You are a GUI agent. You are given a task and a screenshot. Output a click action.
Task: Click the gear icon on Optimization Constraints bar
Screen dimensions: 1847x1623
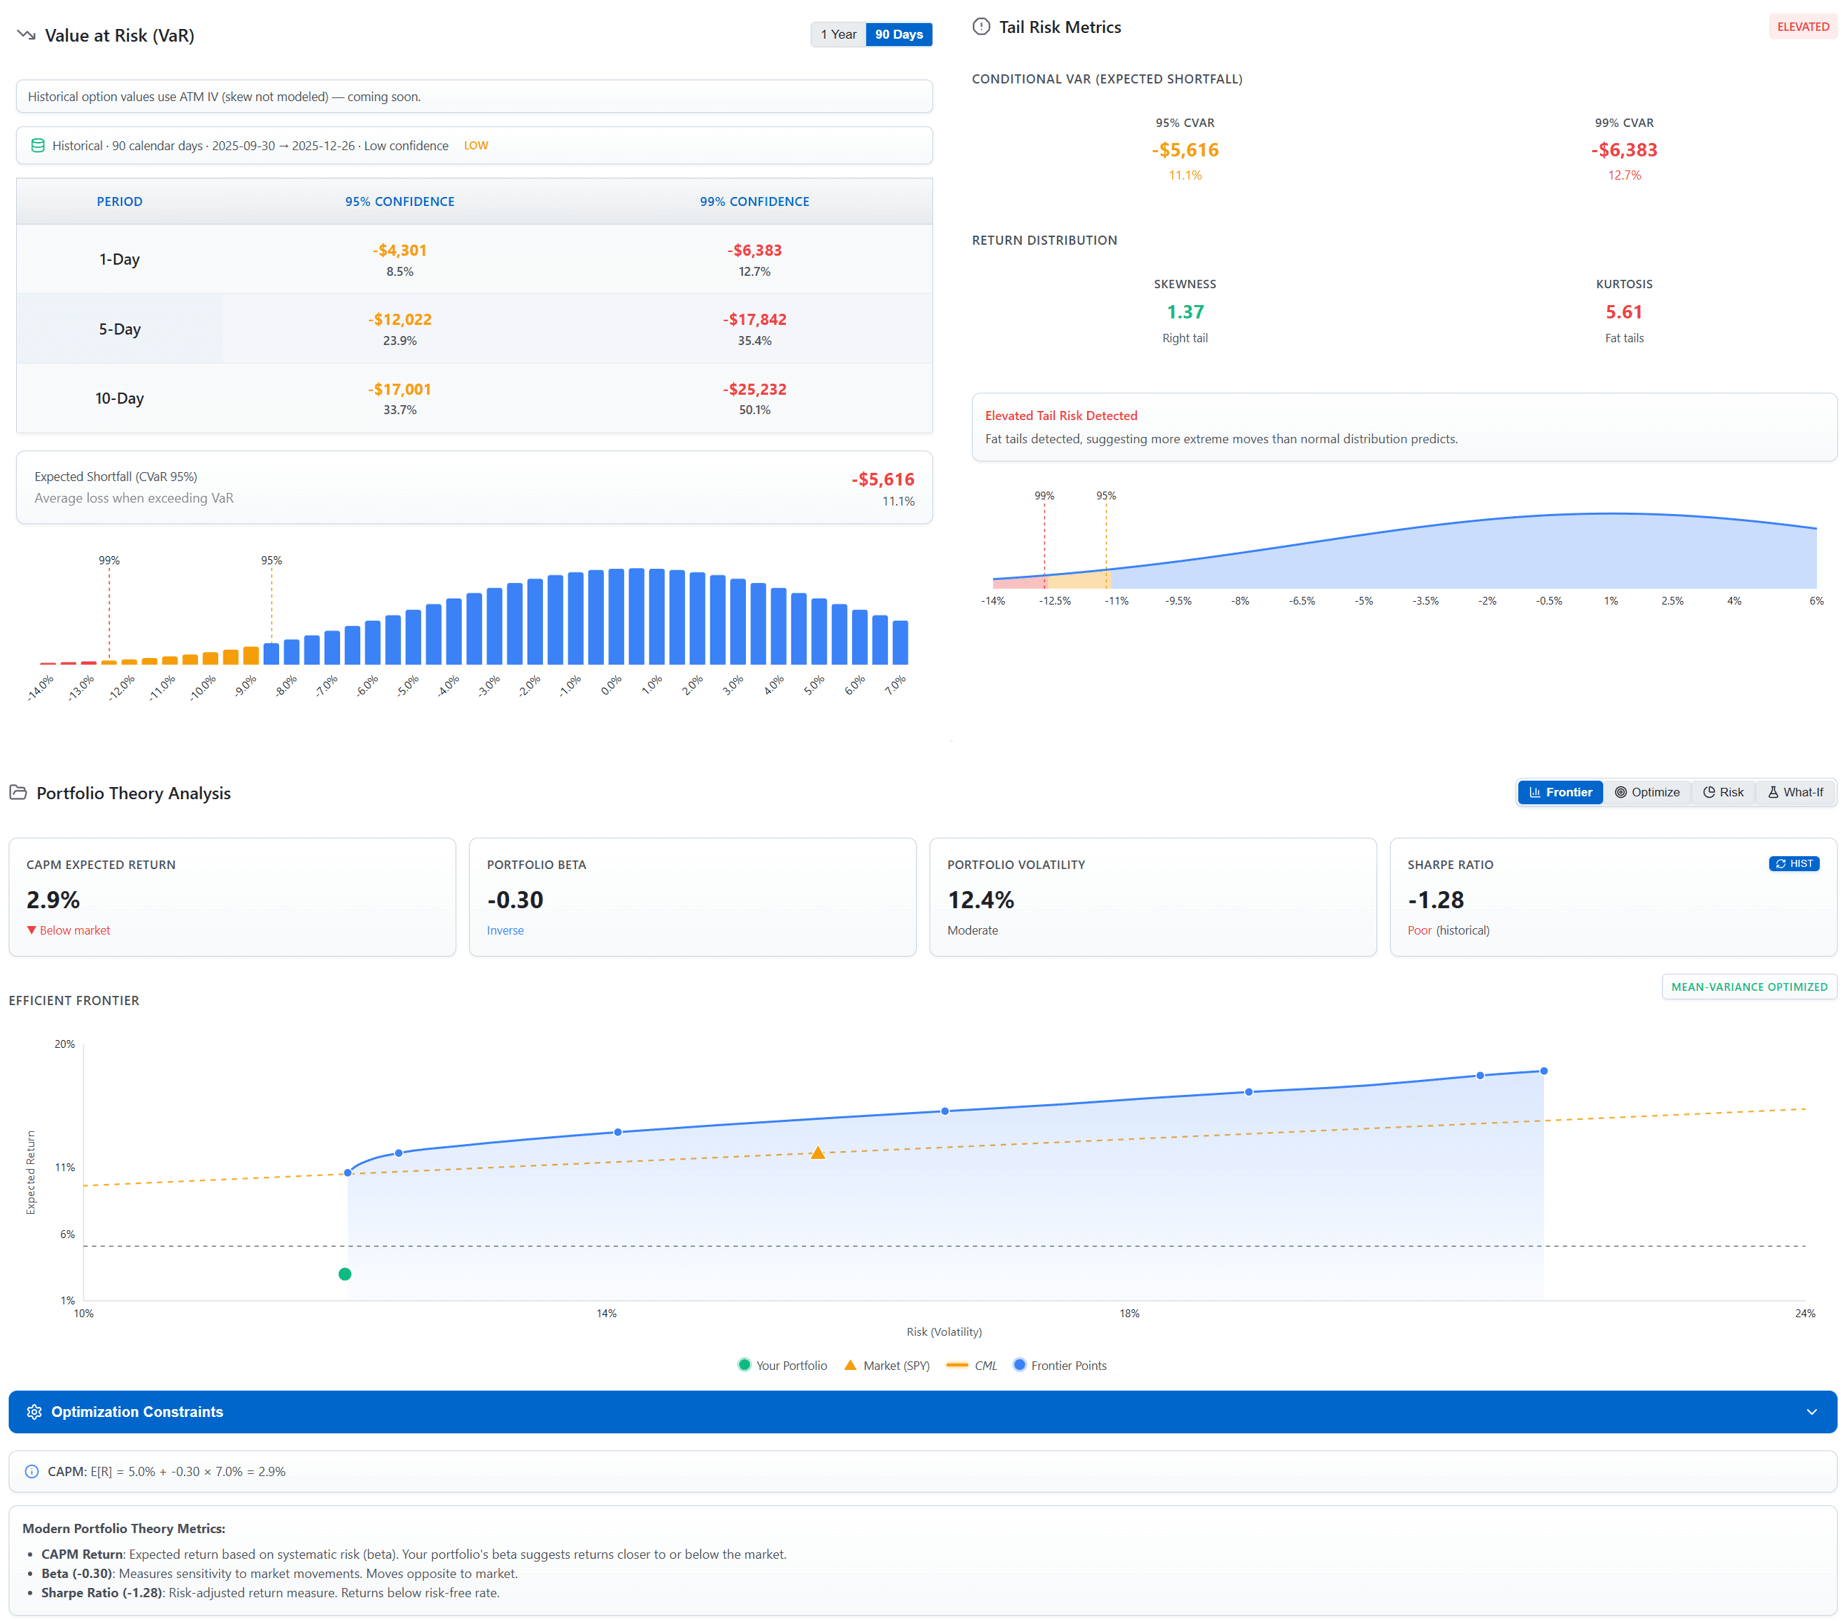(34, 1412)
